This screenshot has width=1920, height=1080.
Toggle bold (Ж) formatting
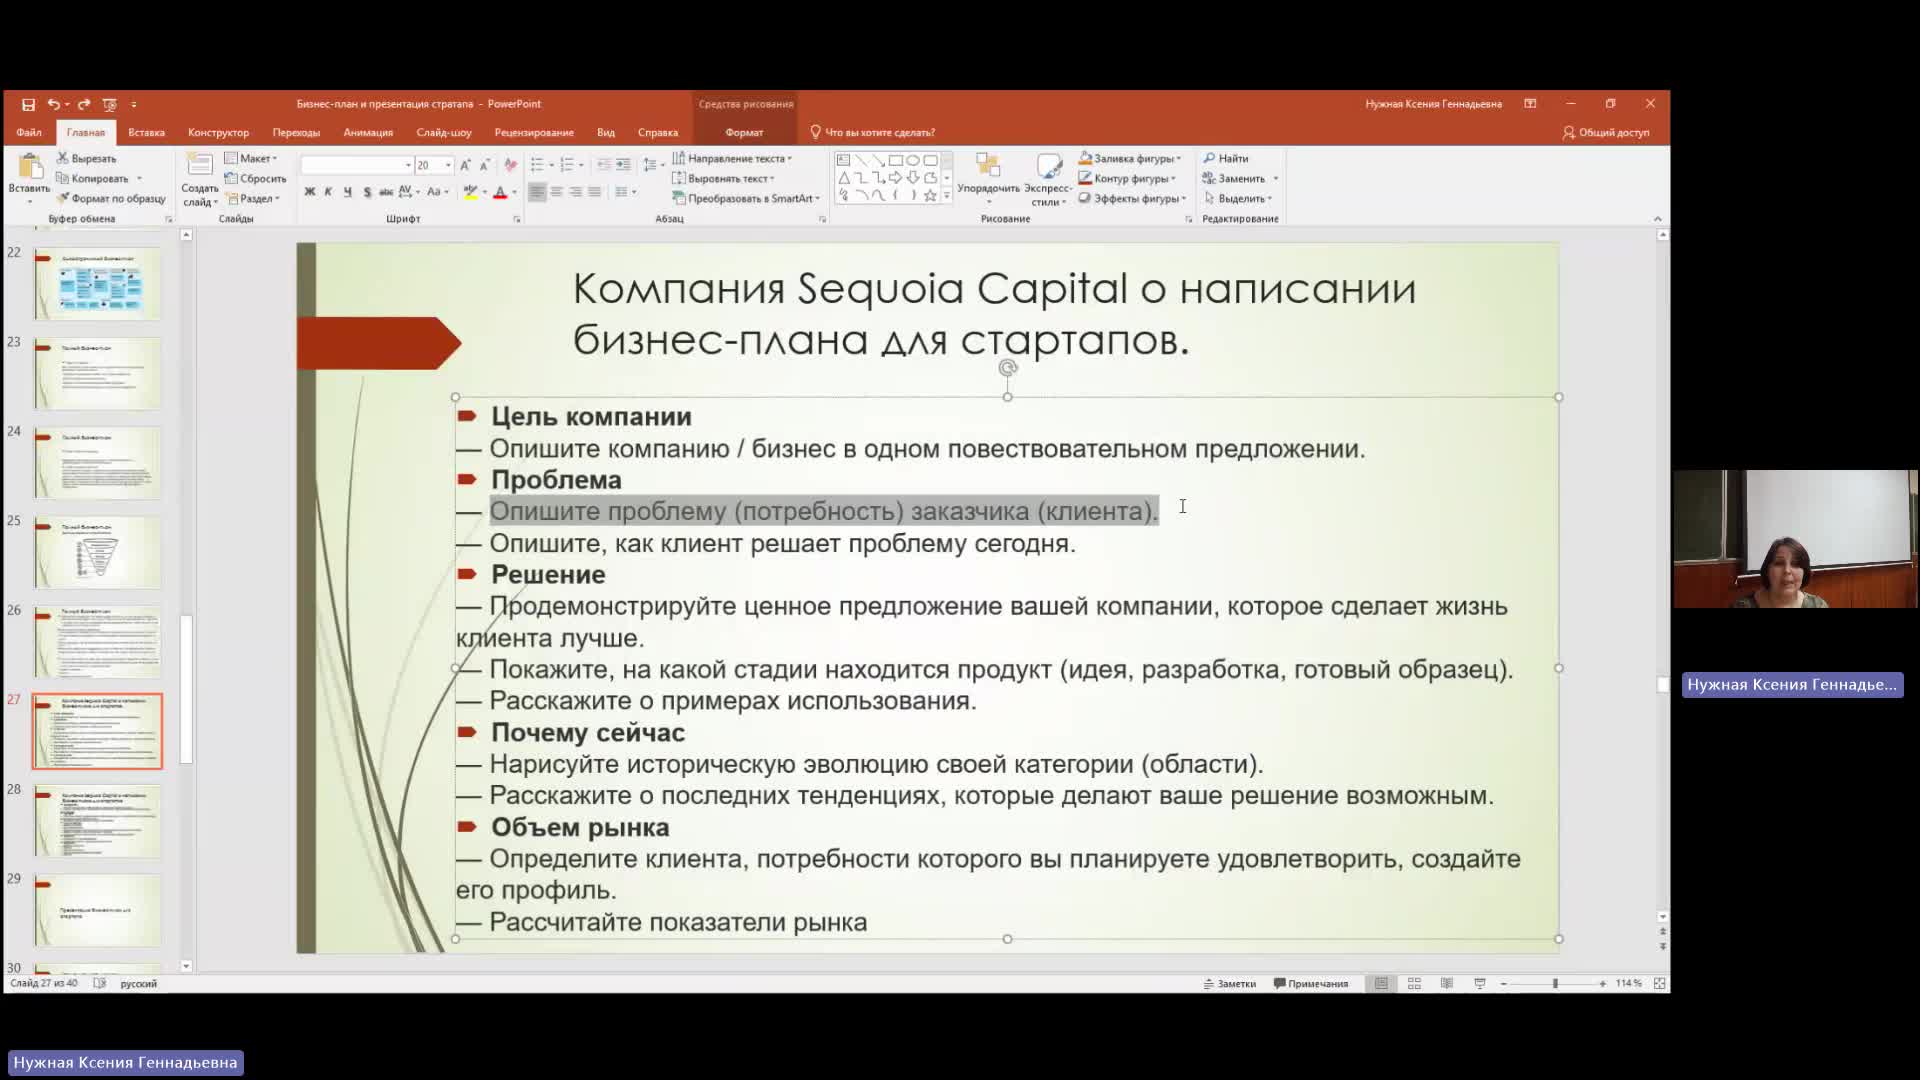(x=310, y=192)
